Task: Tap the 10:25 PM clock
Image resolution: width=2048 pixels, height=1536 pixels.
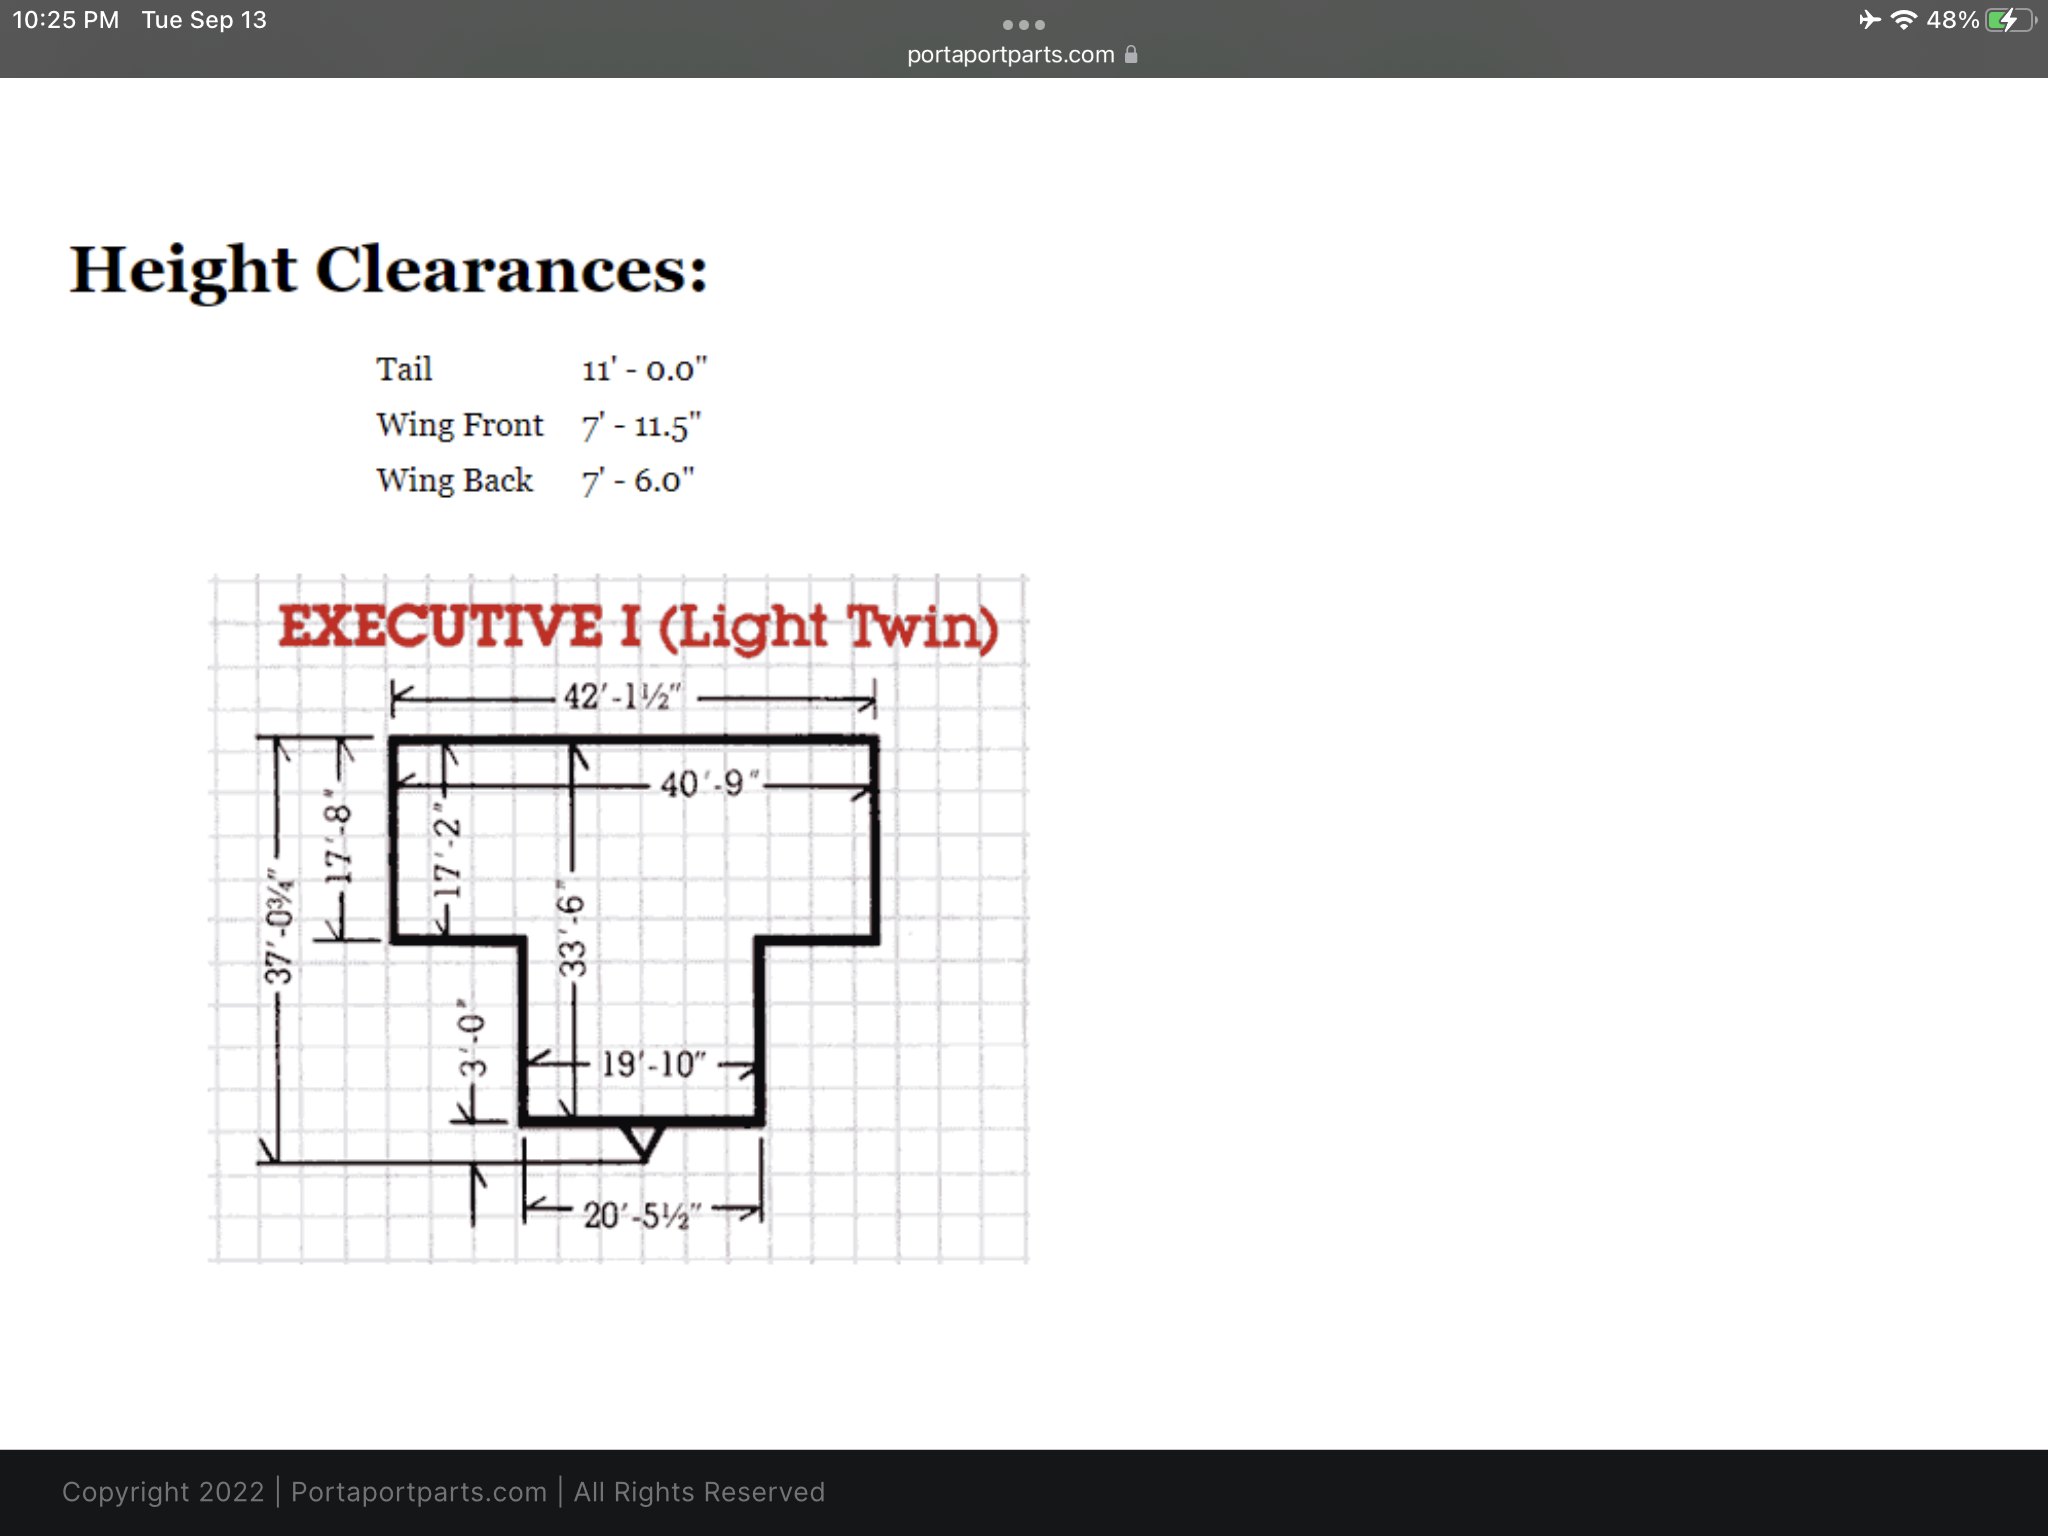Action: [x=66, y=20]
